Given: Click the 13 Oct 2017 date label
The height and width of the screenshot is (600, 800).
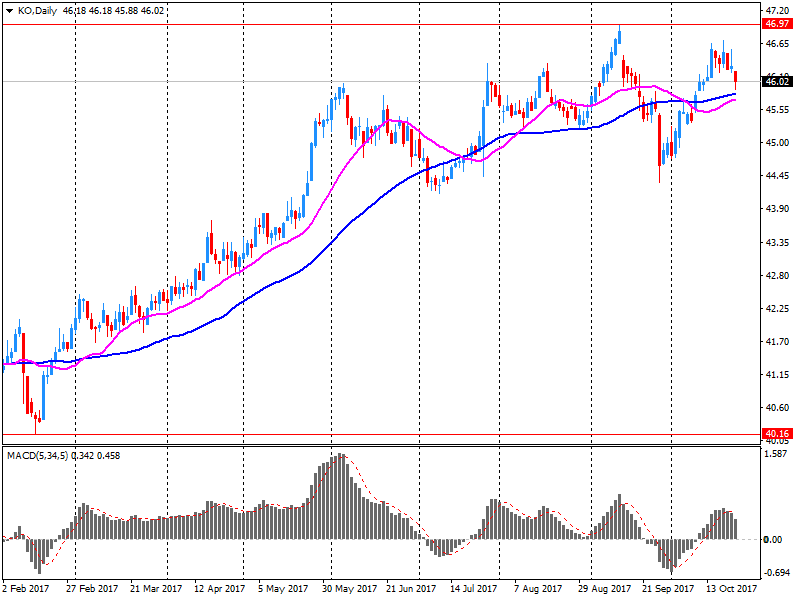Looking at the screenshot, I should click(x=732, y=589).
